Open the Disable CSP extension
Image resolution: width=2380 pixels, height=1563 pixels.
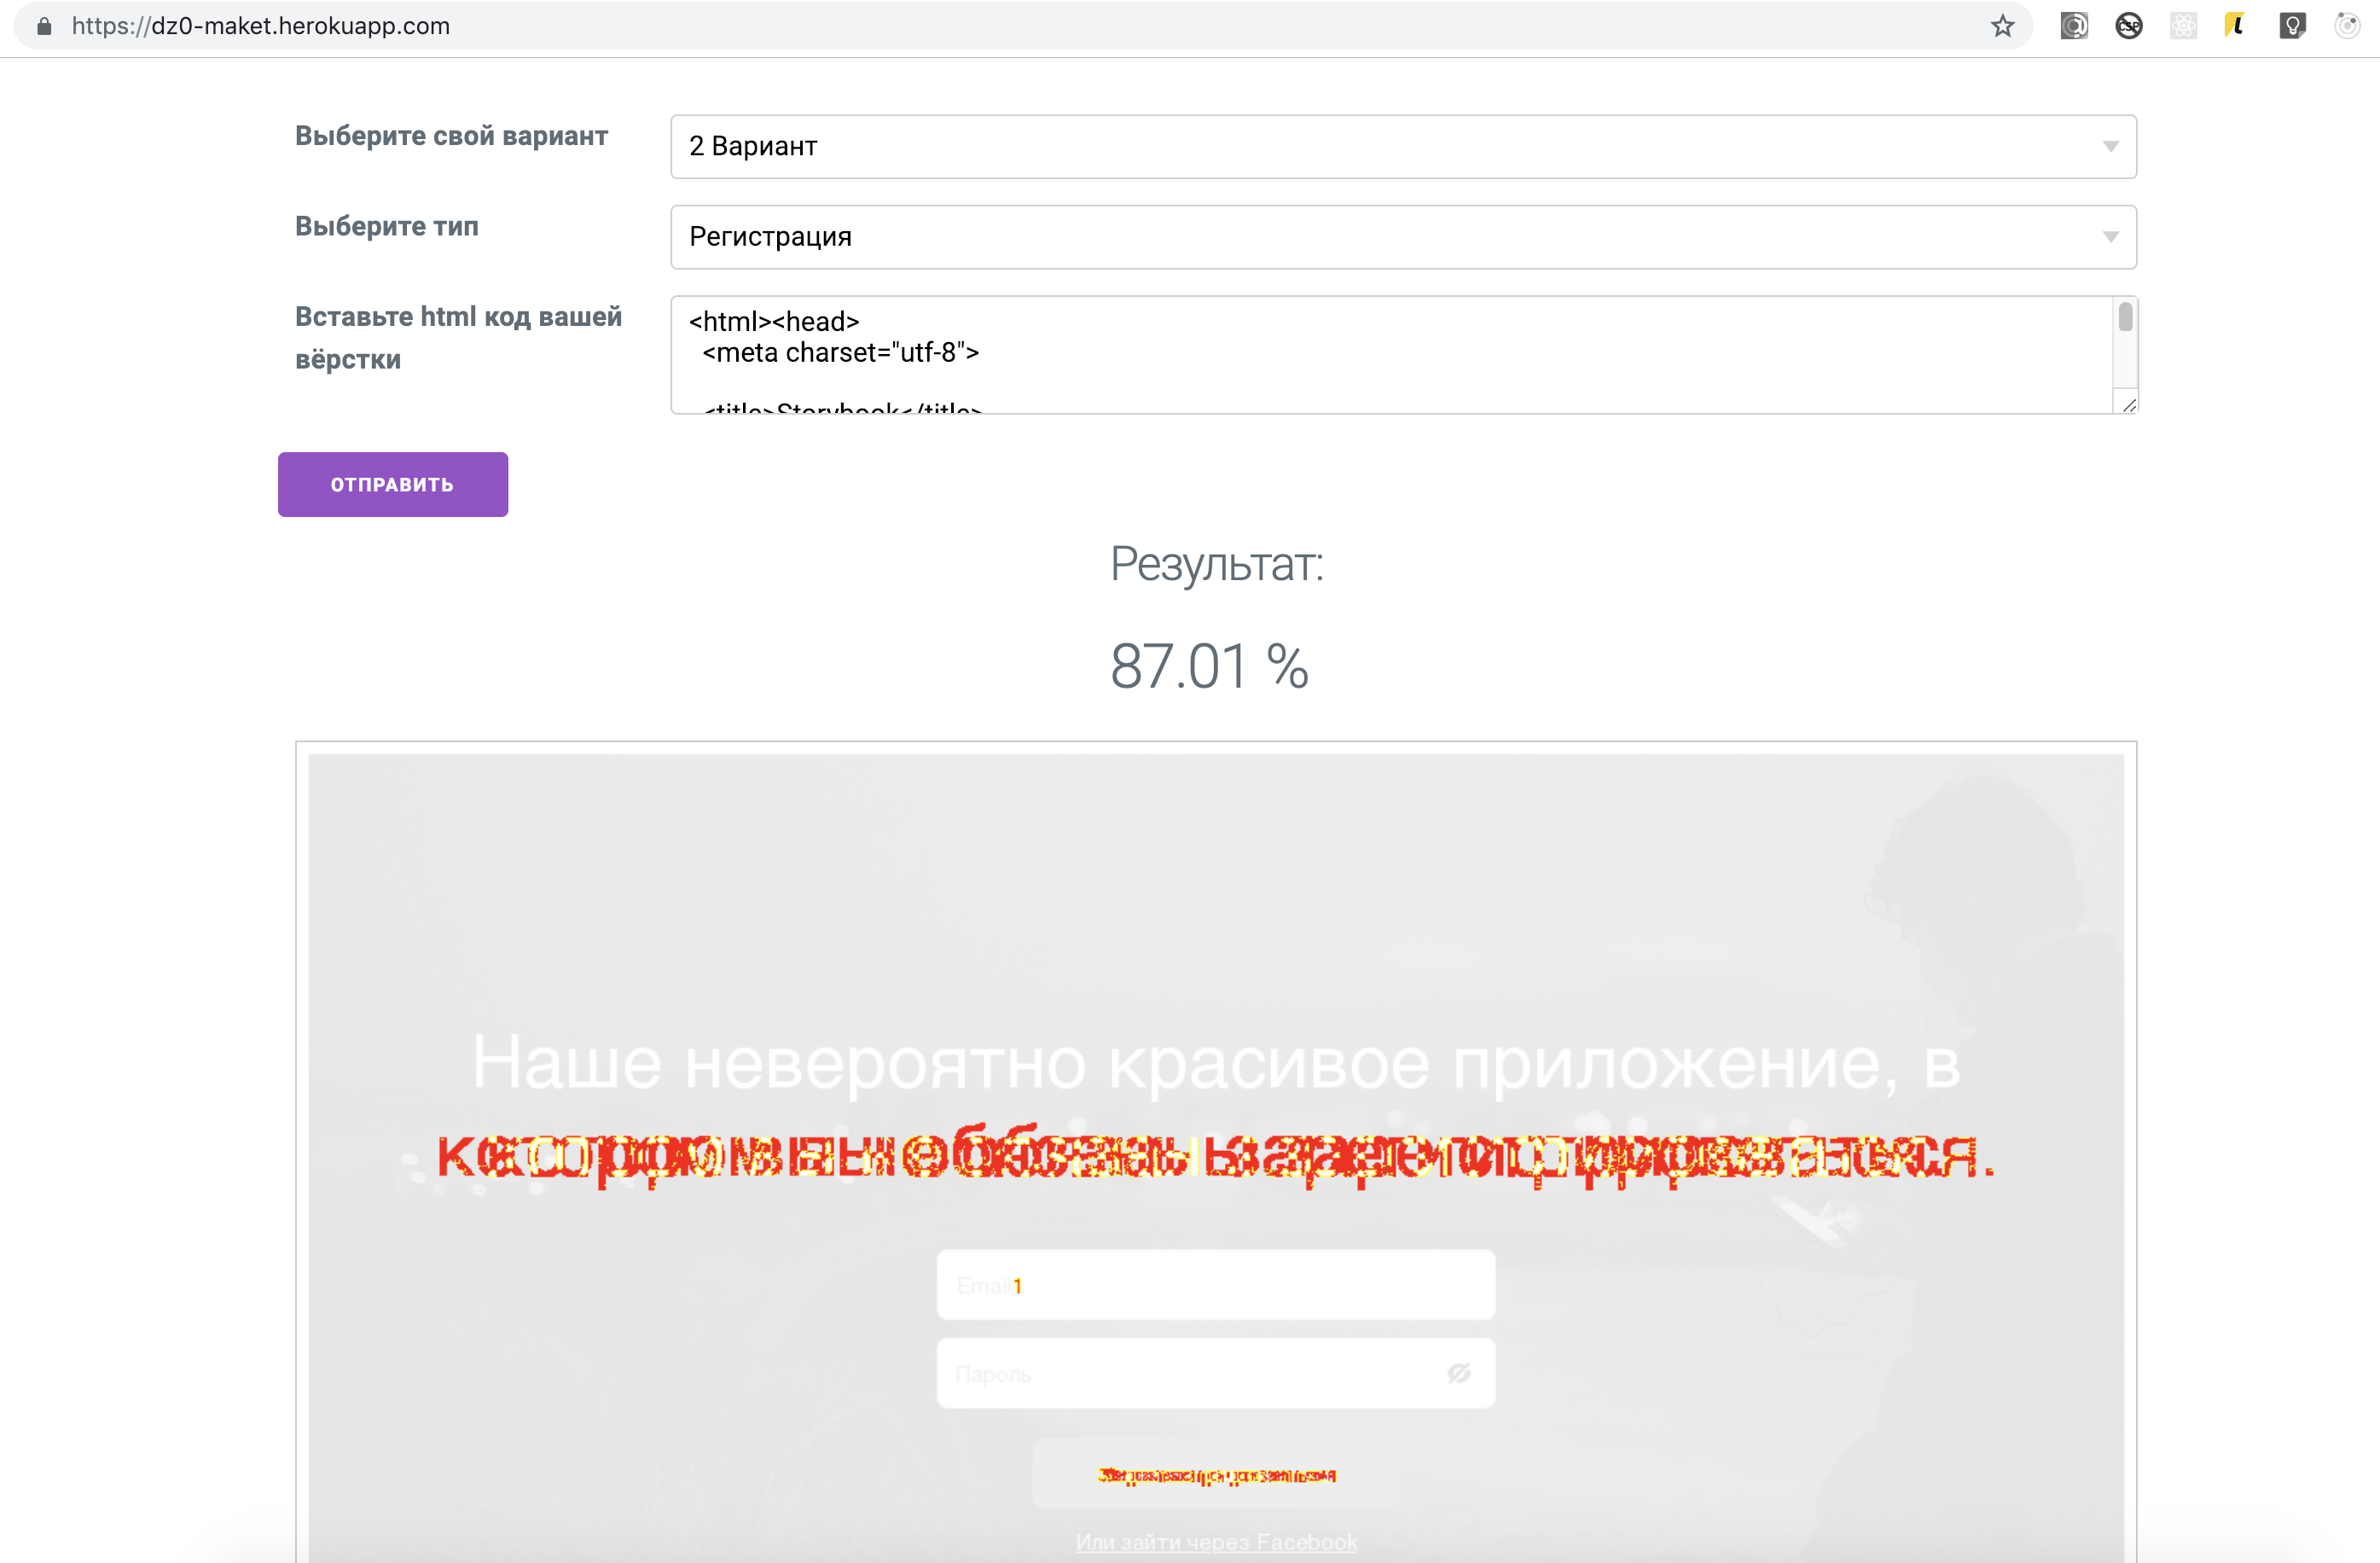click(2129, 26)
